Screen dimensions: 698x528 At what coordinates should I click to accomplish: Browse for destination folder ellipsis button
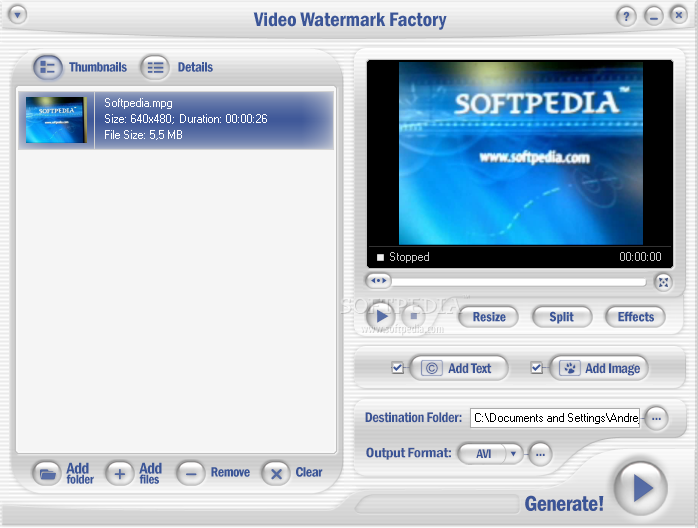656,418
